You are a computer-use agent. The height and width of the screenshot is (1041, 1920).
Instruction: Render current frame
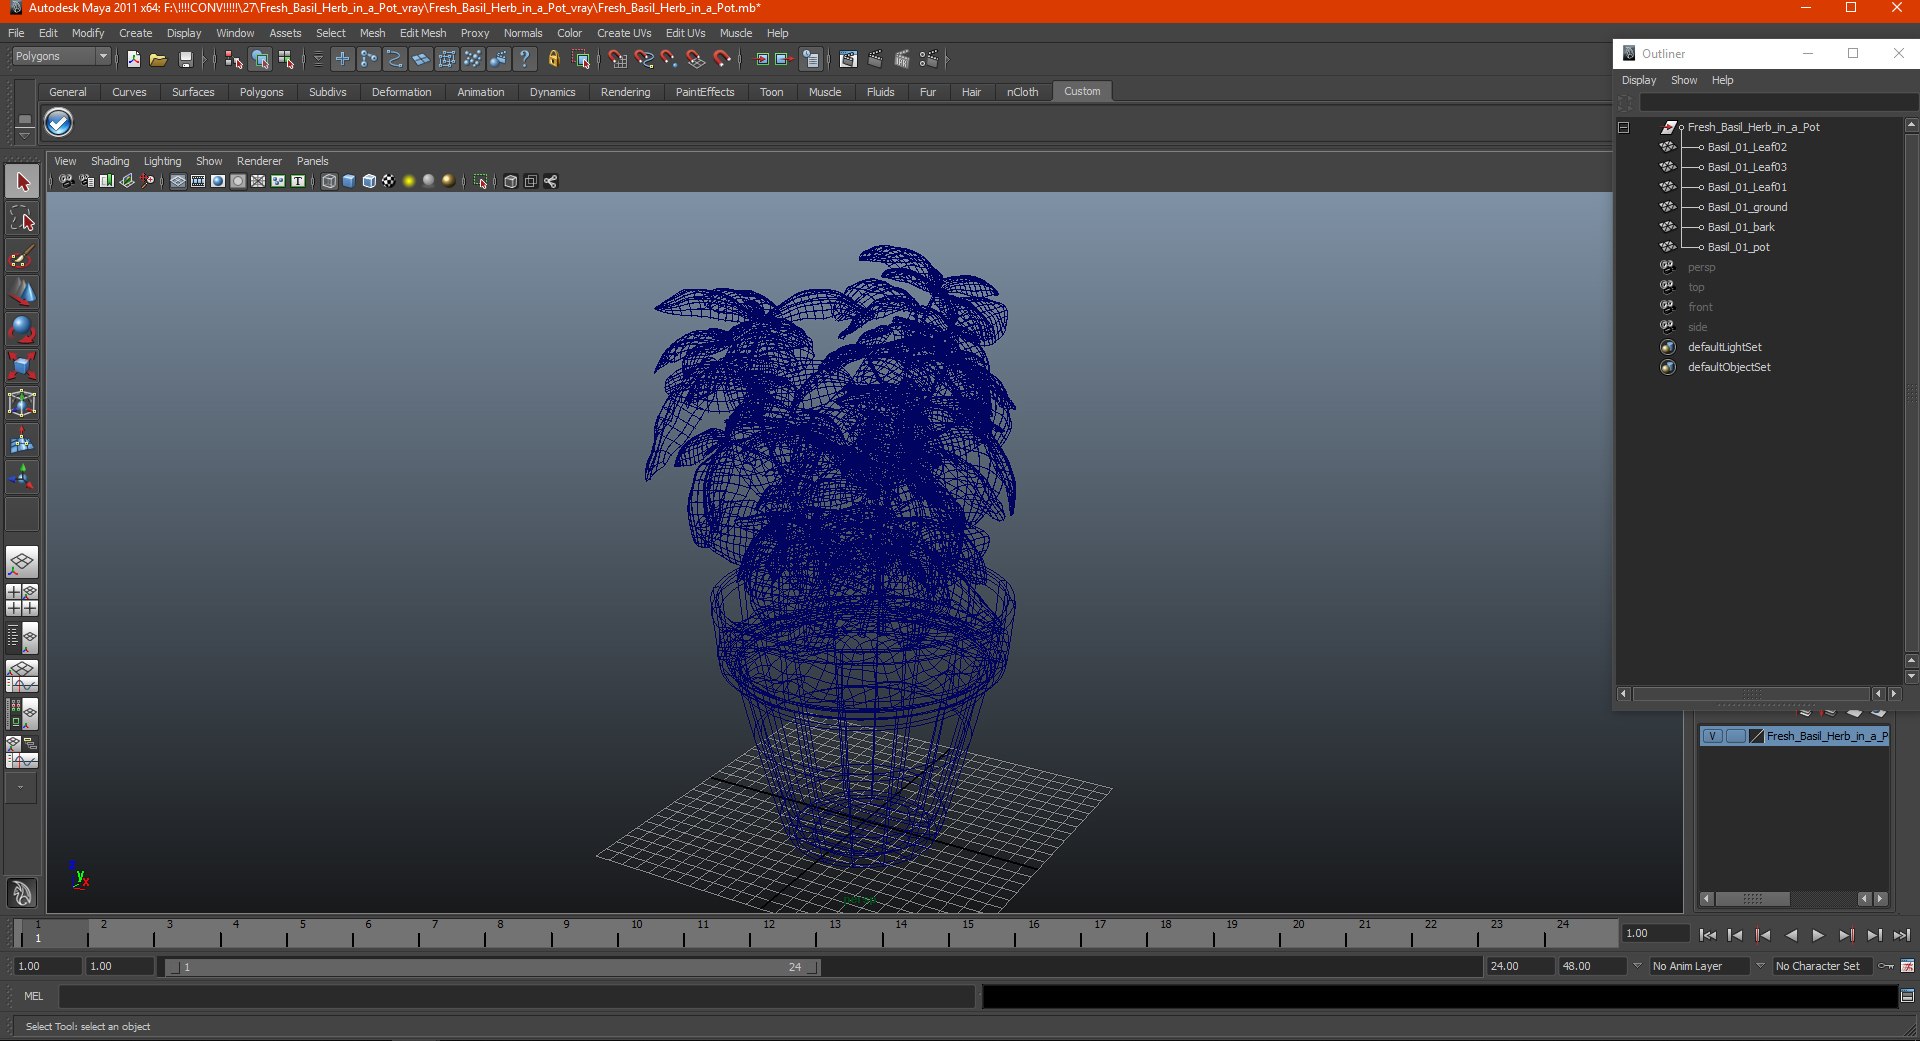tap(875, 60)
